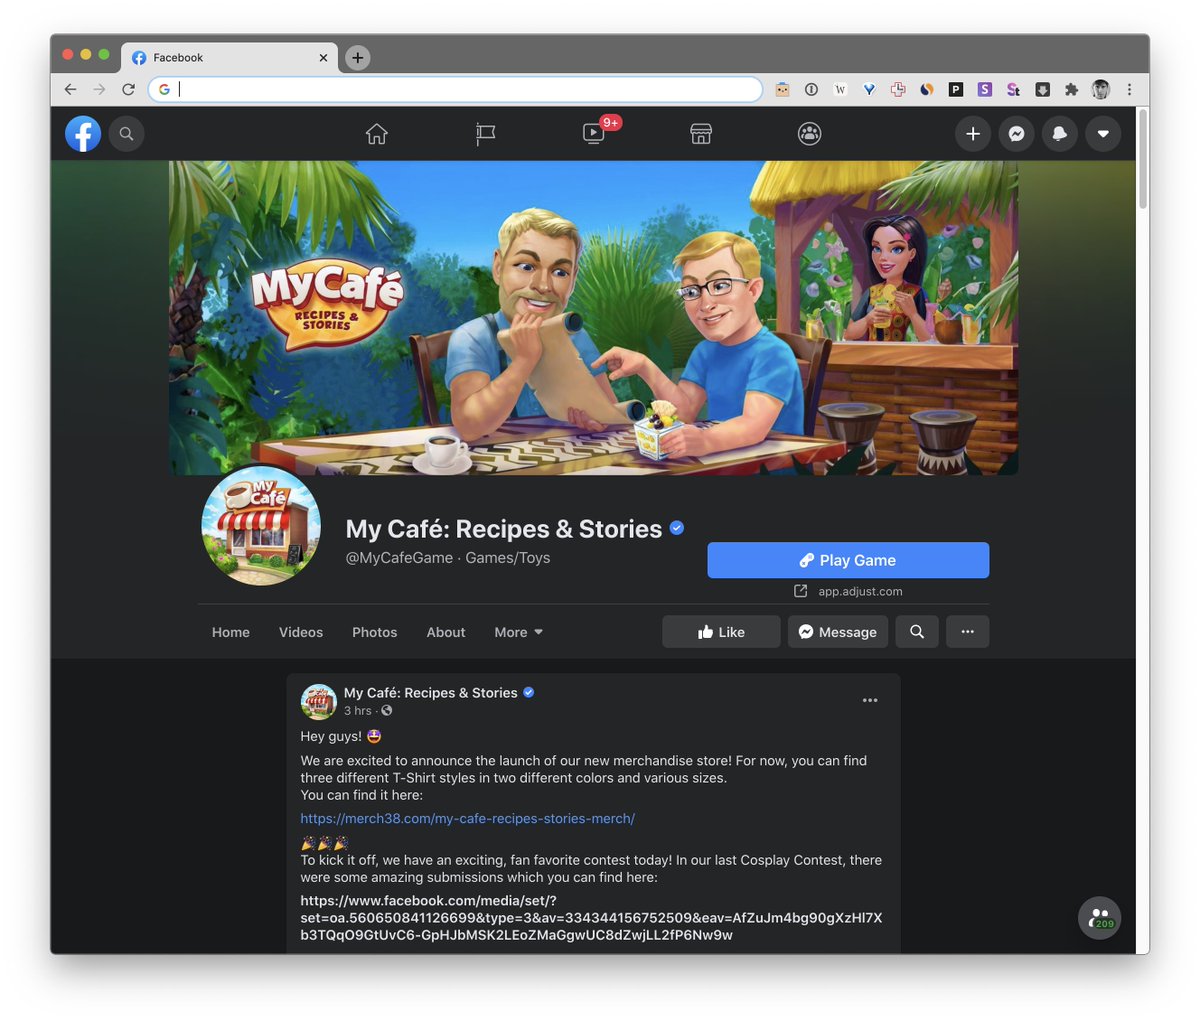1200x1021 pixels.
Task: Open the page three-dot options button
Action: (x=968, y=632)
